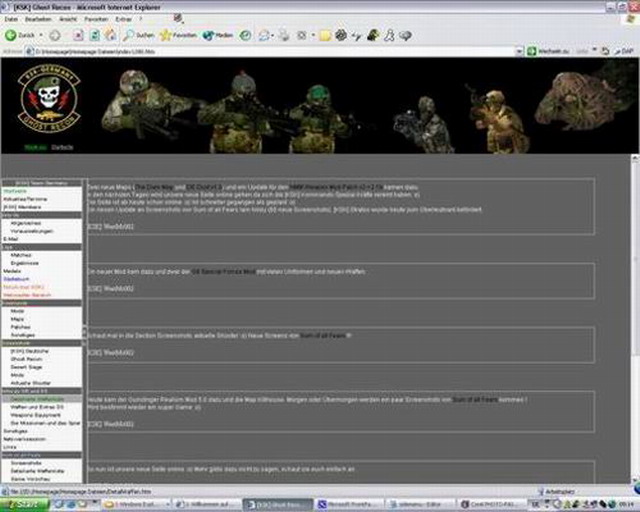Open the Datei menu
640x512 pixels.
12,19
